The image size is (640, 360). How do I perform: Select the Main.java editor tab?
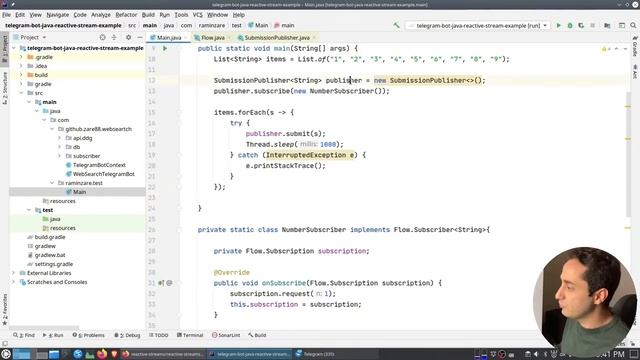point(169,38)
